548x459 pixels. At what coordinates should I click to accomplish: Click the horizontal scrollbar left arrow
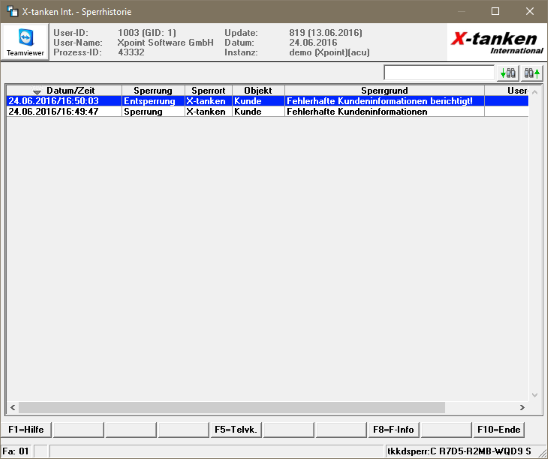pyautogui.click(x=13, y=407)
